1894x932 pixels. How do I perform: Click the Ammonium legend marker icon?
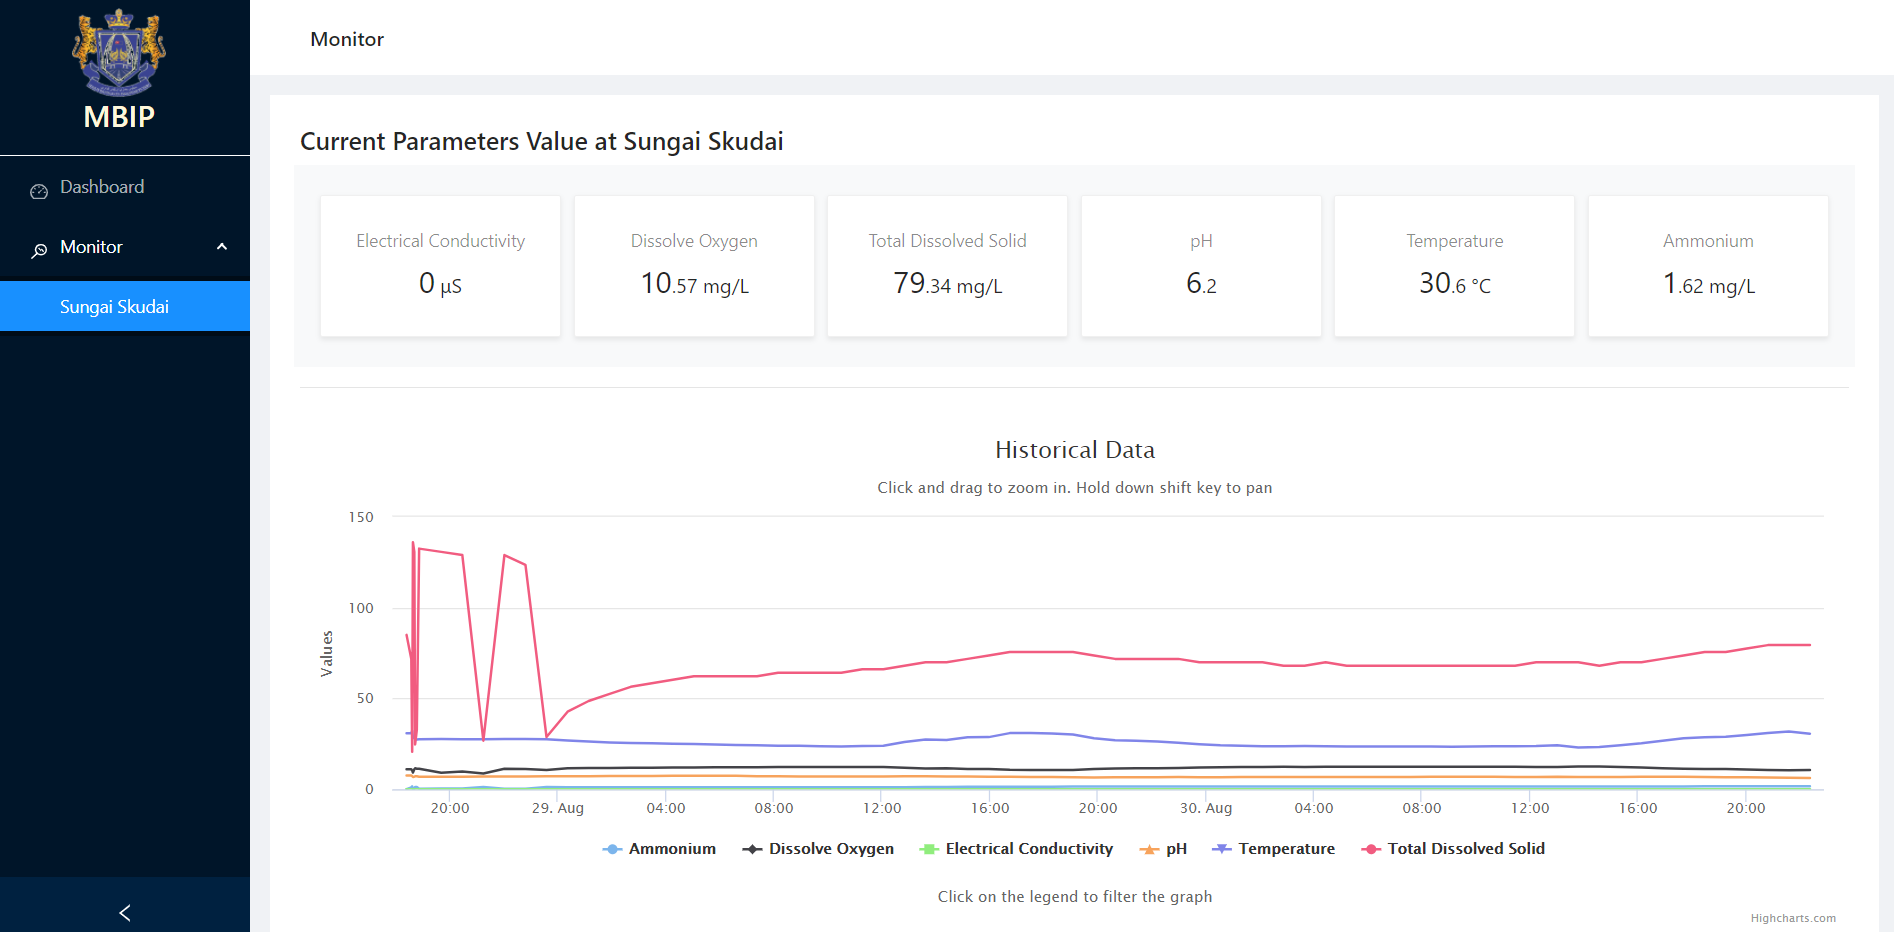tap(612, 849)
